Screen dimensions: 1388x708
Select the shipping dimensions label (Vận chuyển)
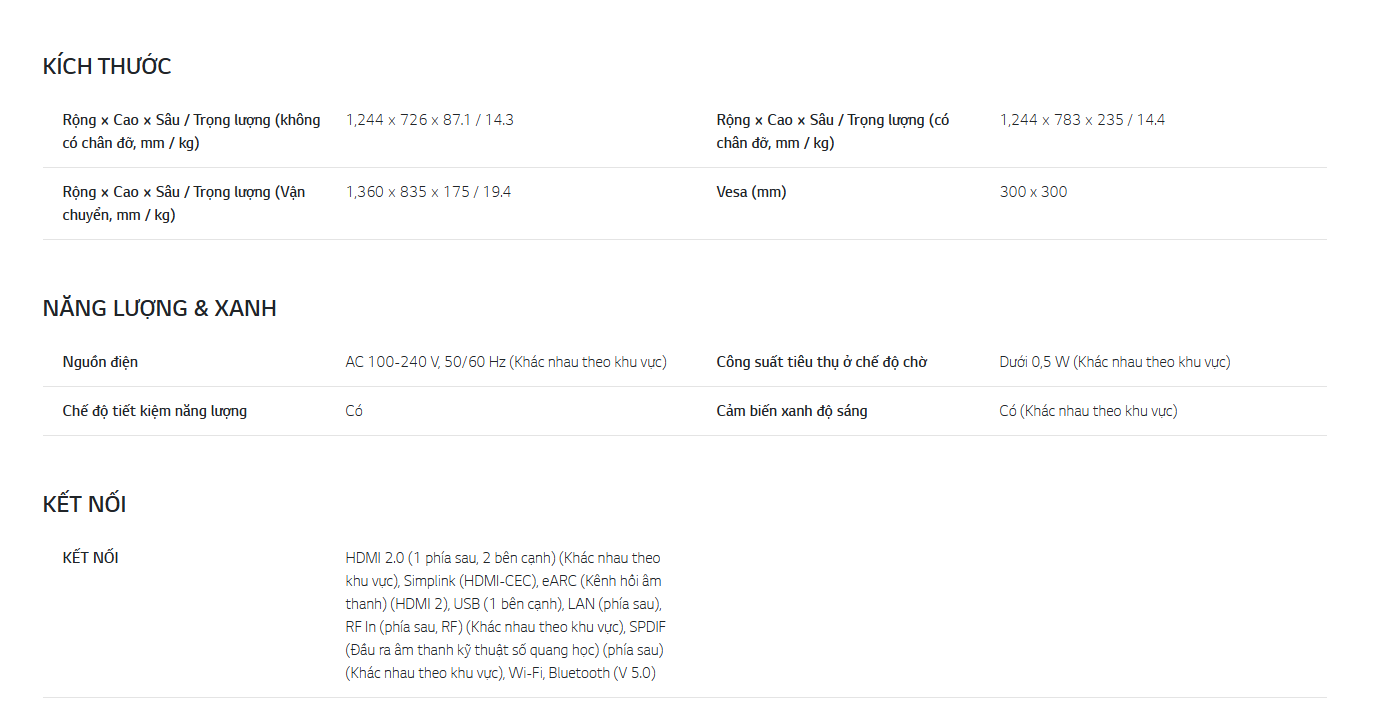point(183,203)
